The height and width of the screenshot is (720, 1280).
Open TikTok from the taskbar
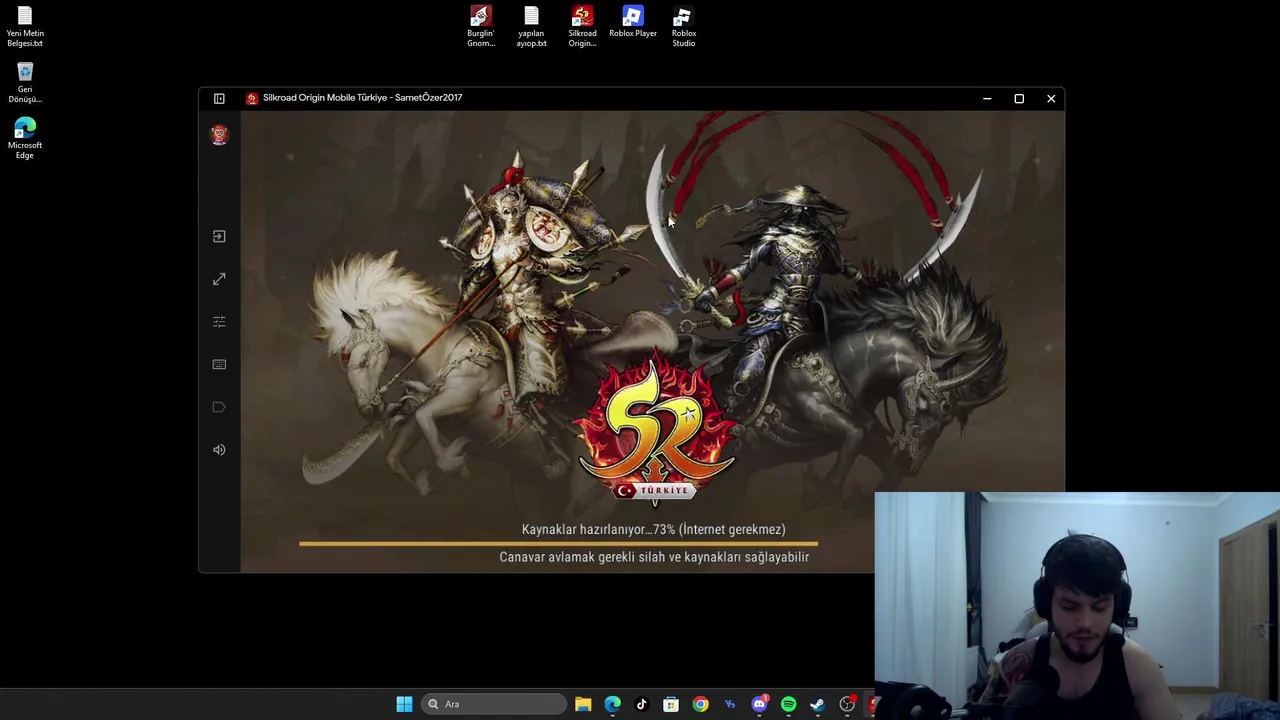[x=642, y=704]
